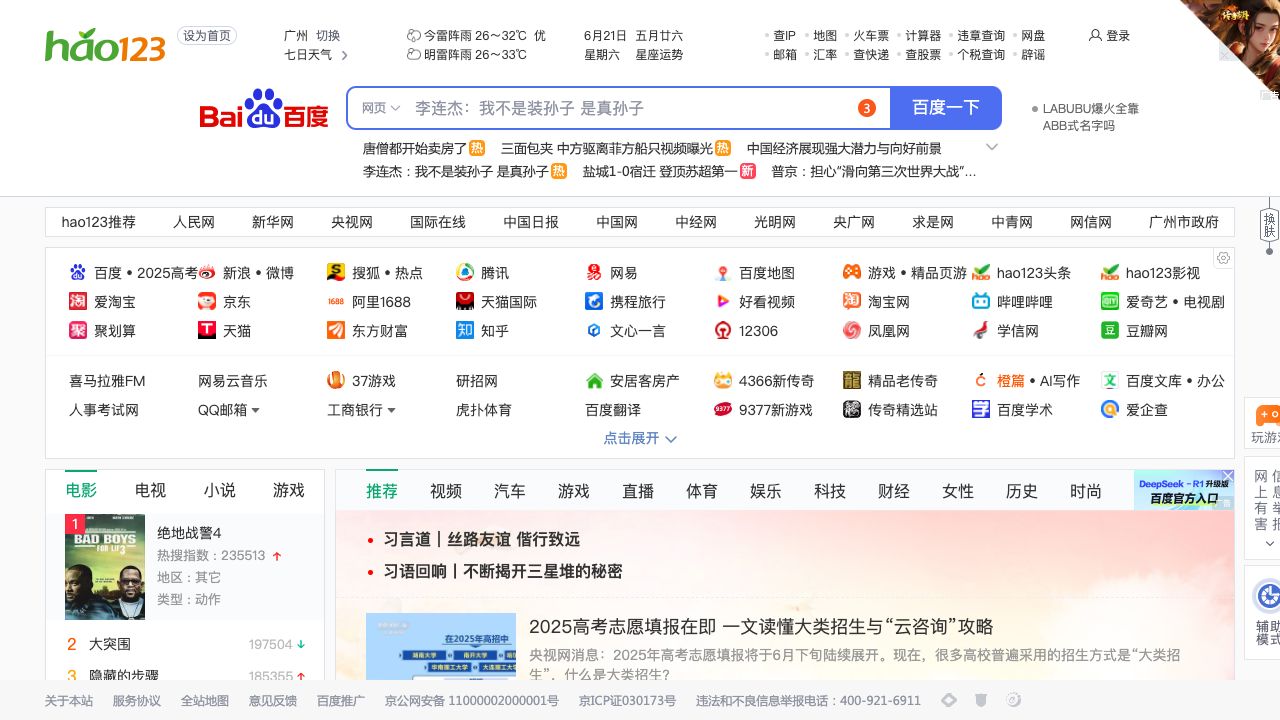Click the Bilibili site icon
1280x720 pixels.
981,301
